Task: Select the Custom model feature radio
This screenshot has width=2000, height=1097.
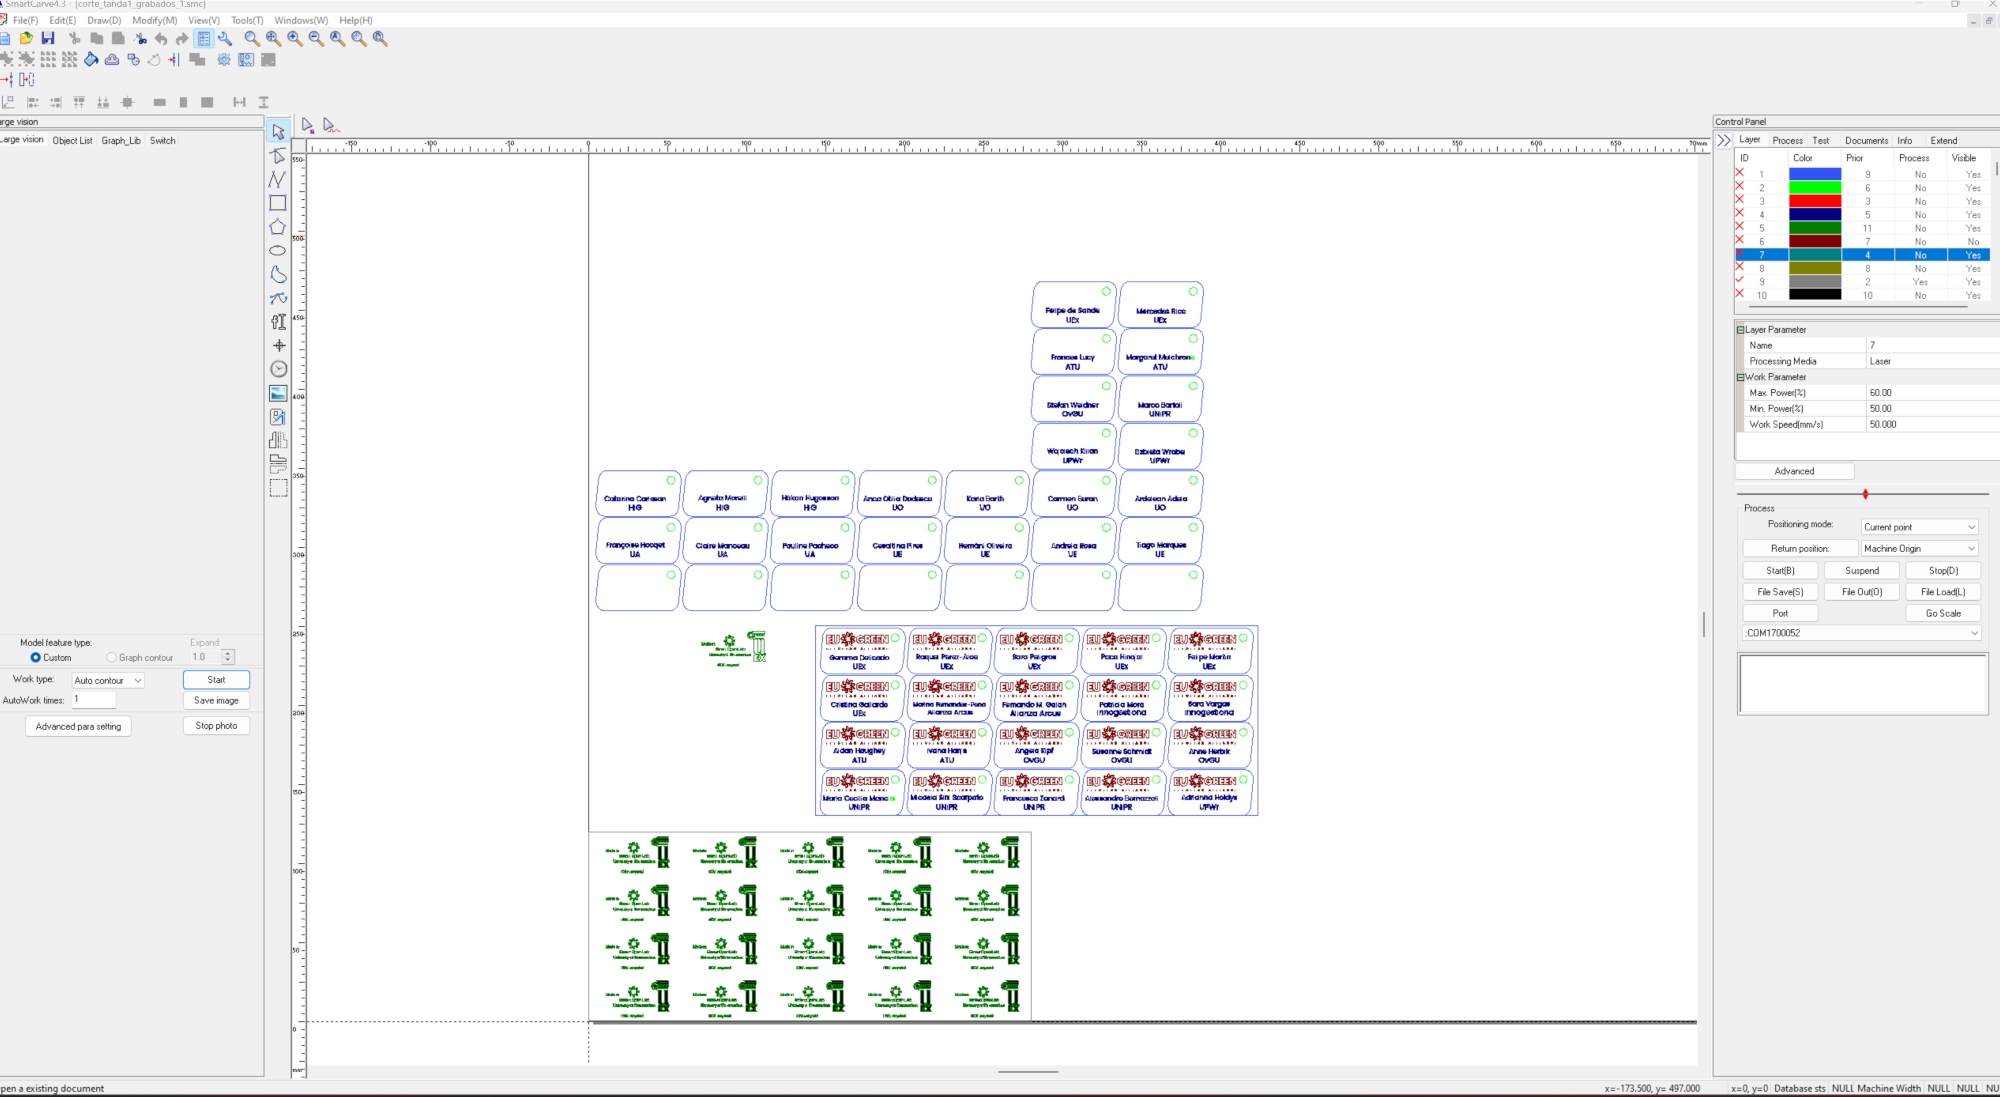Action: point(36,658)
